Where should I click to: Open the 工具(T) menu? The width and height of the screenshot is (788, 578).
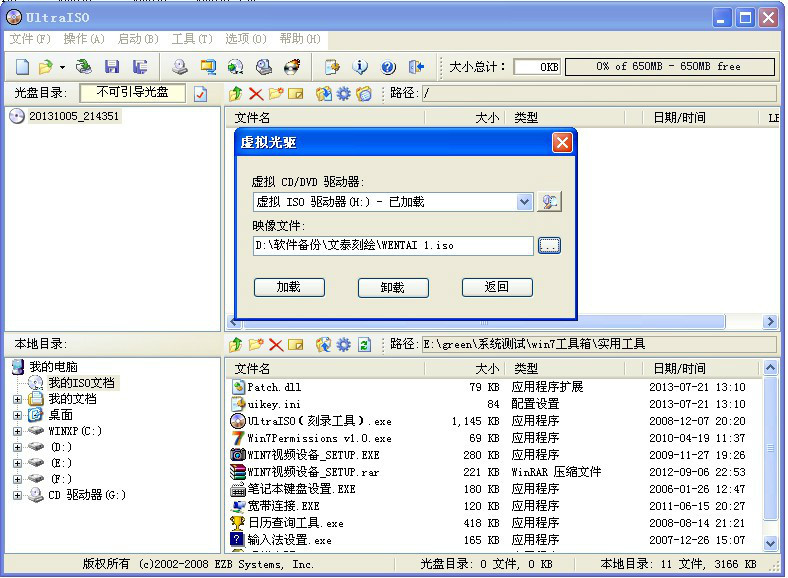(192, 39)
